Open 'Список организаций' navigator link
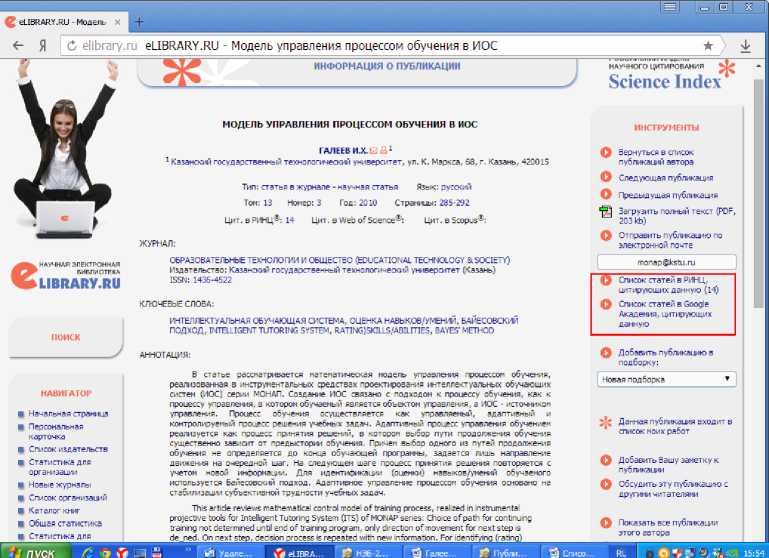This screenshot has height=558, width=769. [67, 498]
